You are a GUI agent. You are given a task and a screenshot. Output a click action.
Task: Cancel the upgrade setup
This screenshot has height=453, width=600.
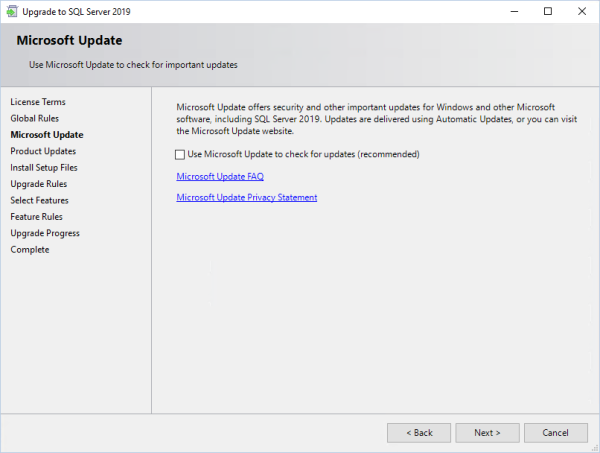[x=556, y=433]
